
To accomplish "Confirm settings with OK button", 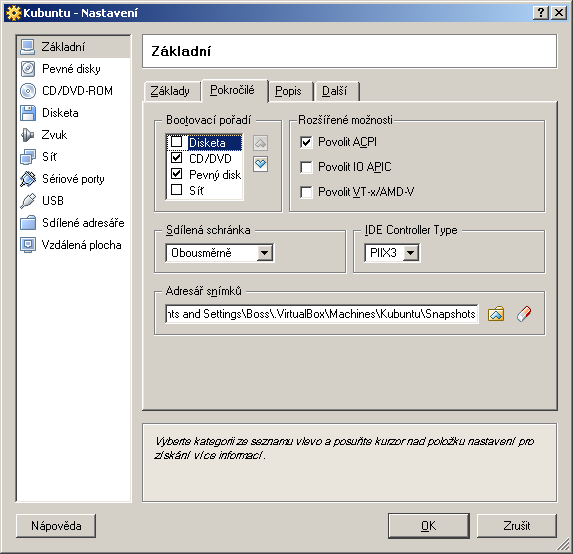I will [429, 526].
